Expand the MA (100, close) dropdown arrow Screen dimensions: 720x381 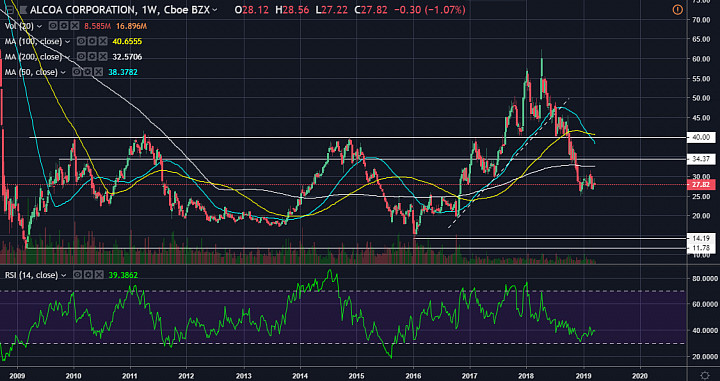(x=68, y=42)
